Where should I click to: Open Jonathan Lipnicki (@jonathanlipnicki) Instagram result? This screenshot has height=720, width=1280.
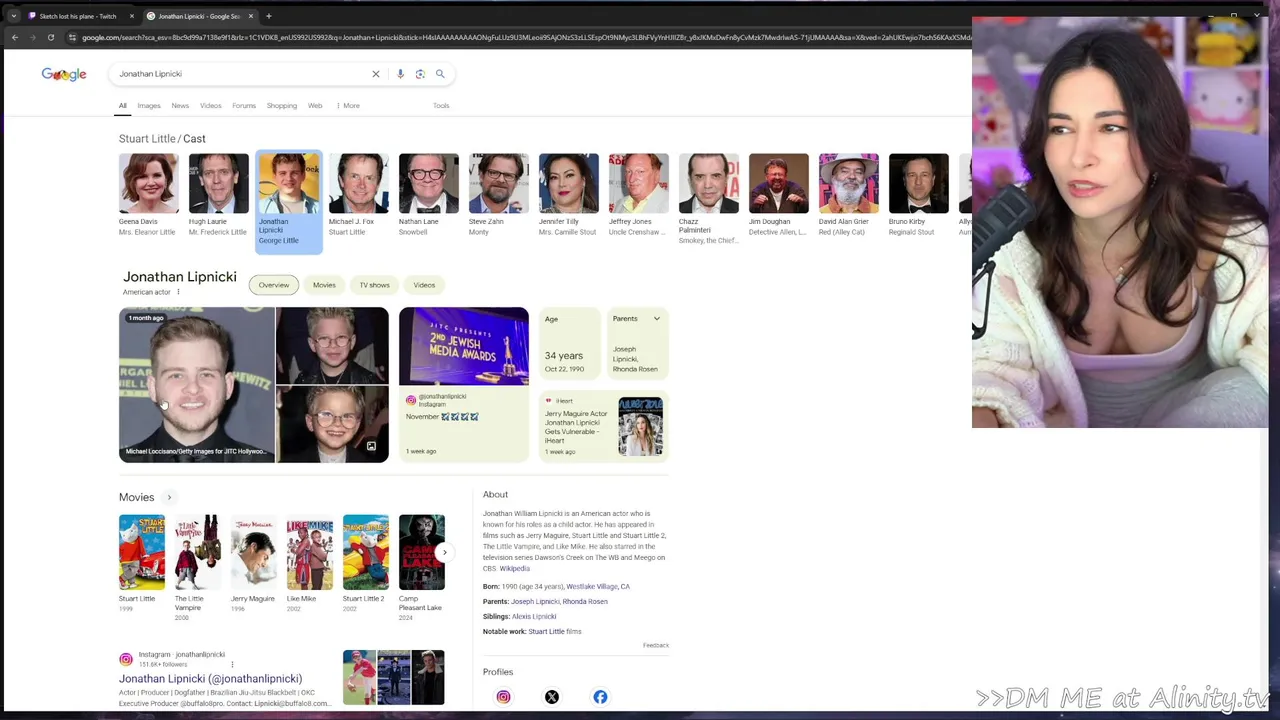[x=210, y=679]
